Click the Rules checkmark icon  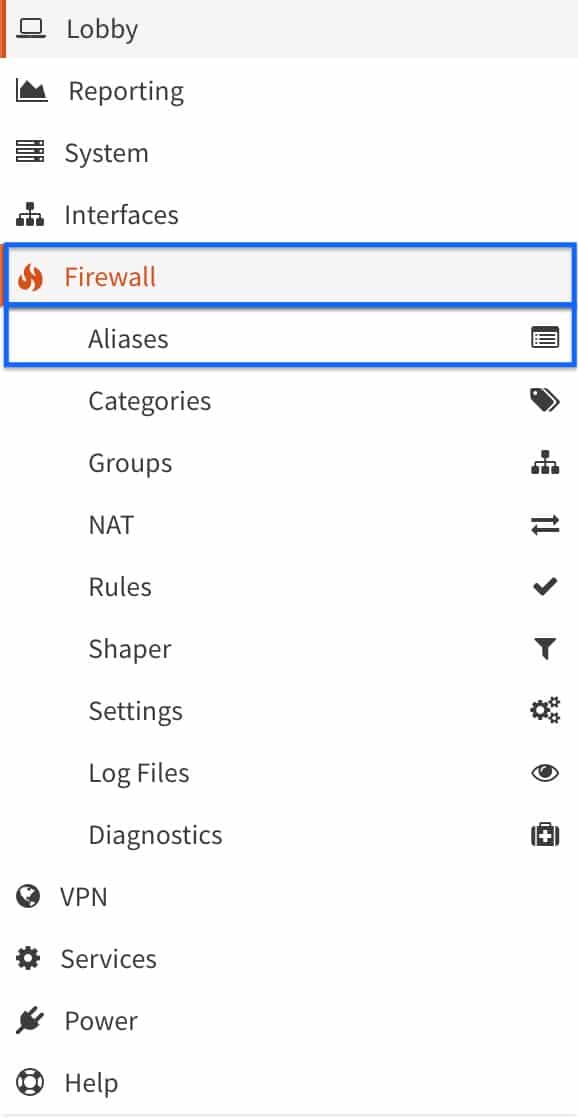(545, 587)
